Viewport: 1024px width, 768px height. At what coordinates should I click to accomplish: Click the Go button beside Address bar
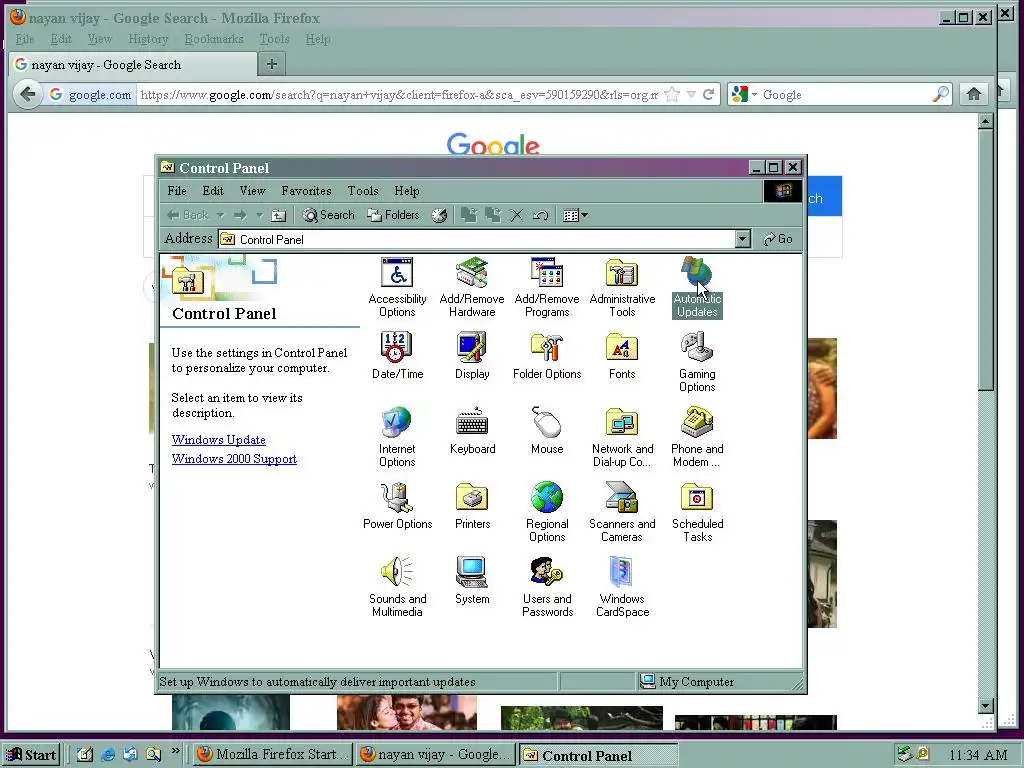(778, 240)
